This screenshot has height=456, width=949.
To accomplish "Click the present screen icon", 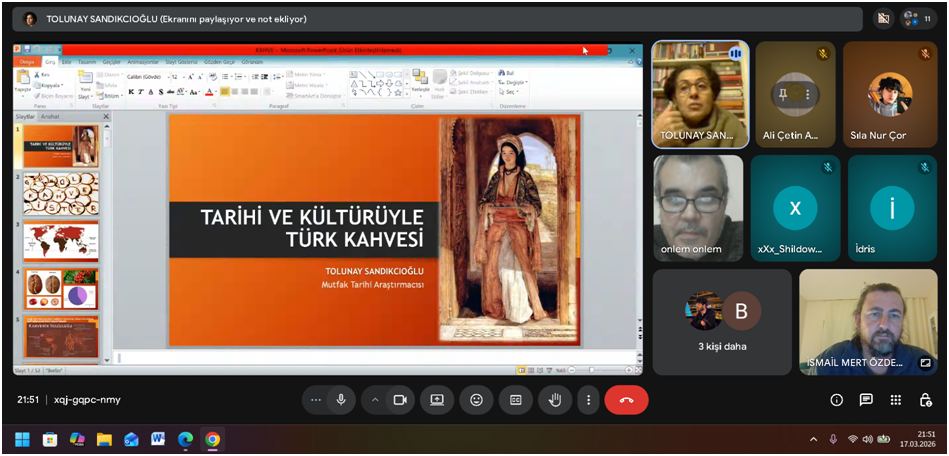I will coord(437,400).
